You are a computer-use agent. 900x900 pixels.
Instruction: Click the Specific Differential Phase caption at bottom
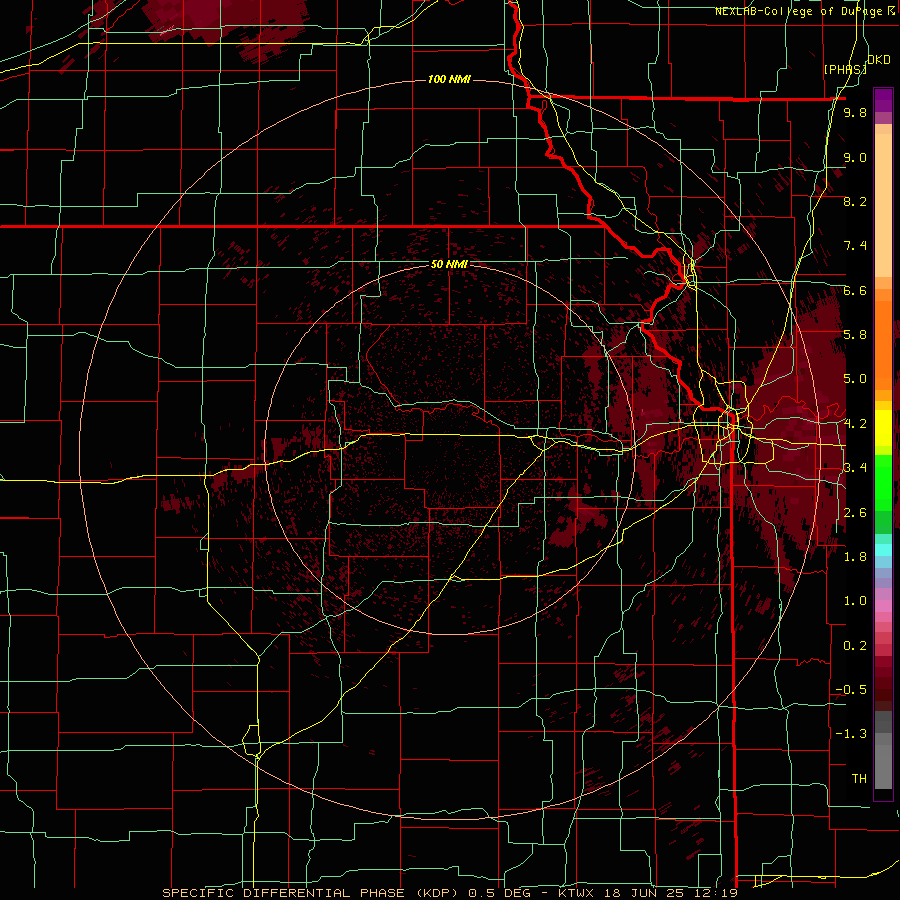(x=449, y=893)
